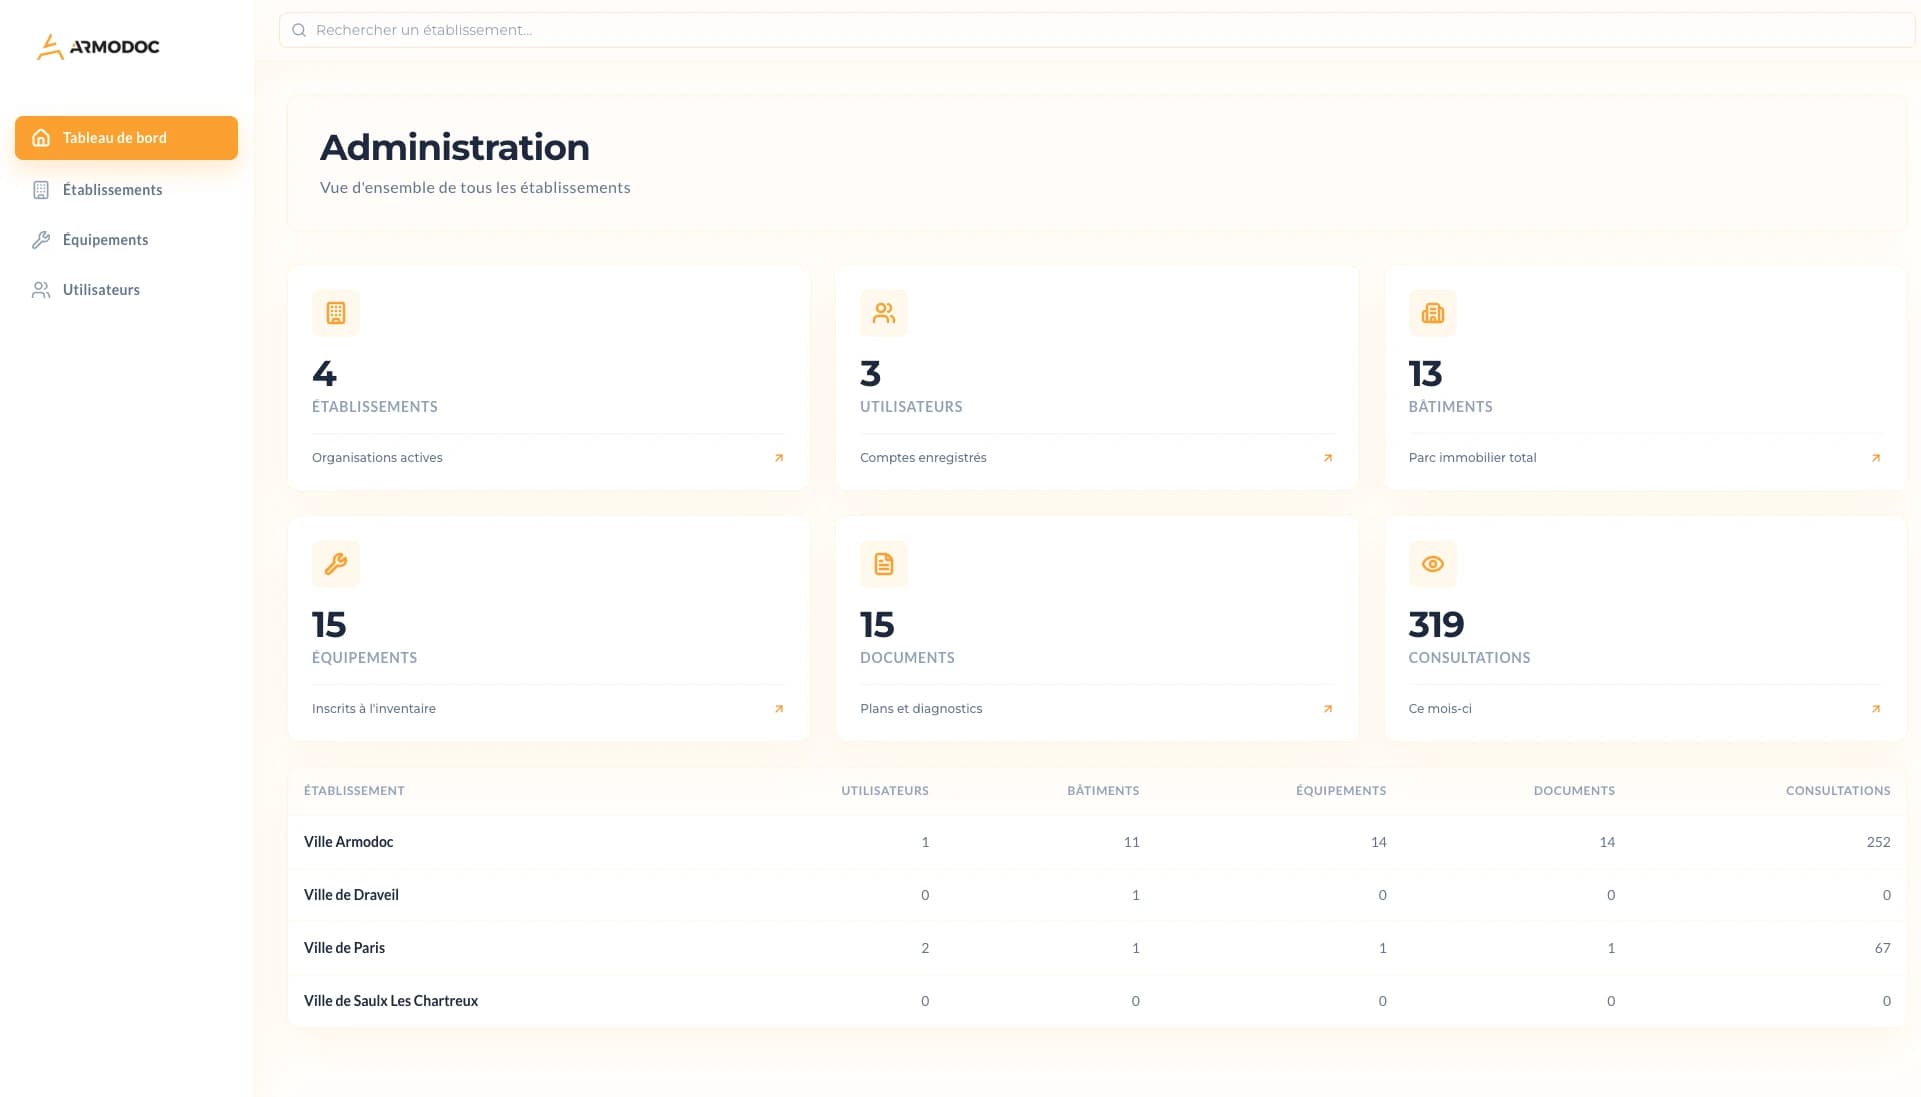Image resolution: width=1921 pixels, height=1097 pixels.
Task: Select the Ville de Paris row
Action: (345, 948)
